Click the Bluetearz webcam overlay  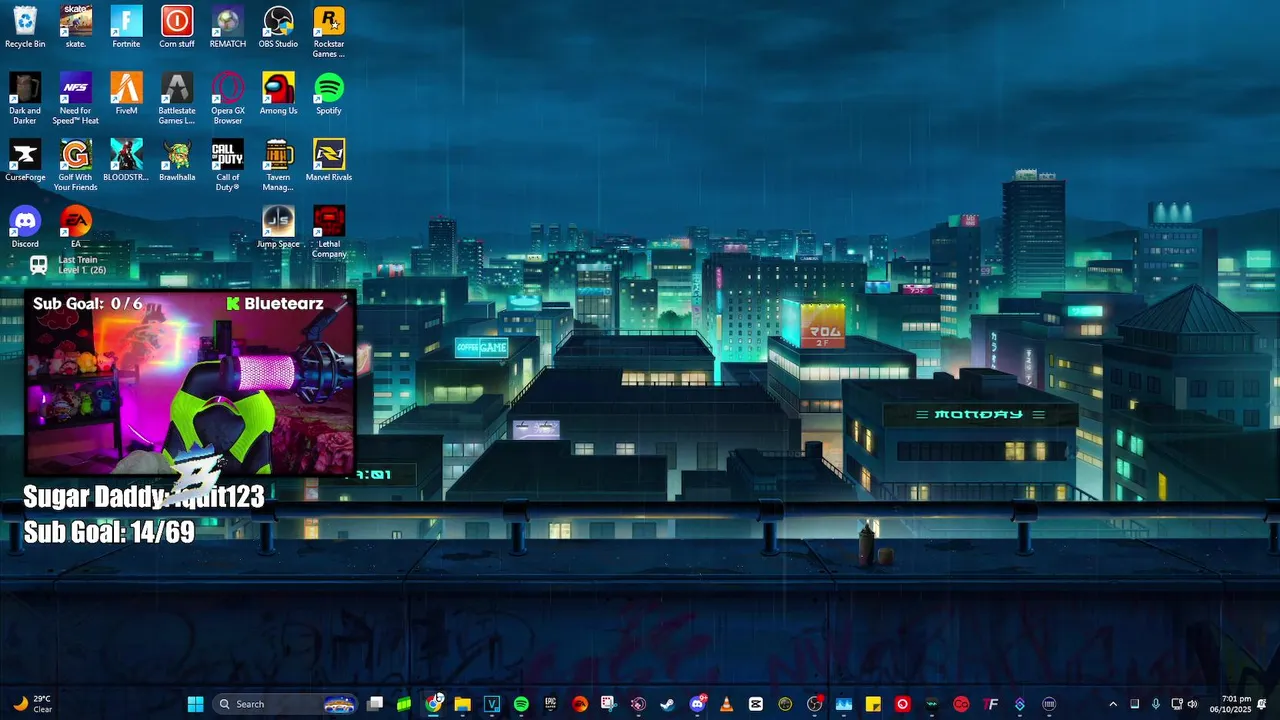pos(190,382)
